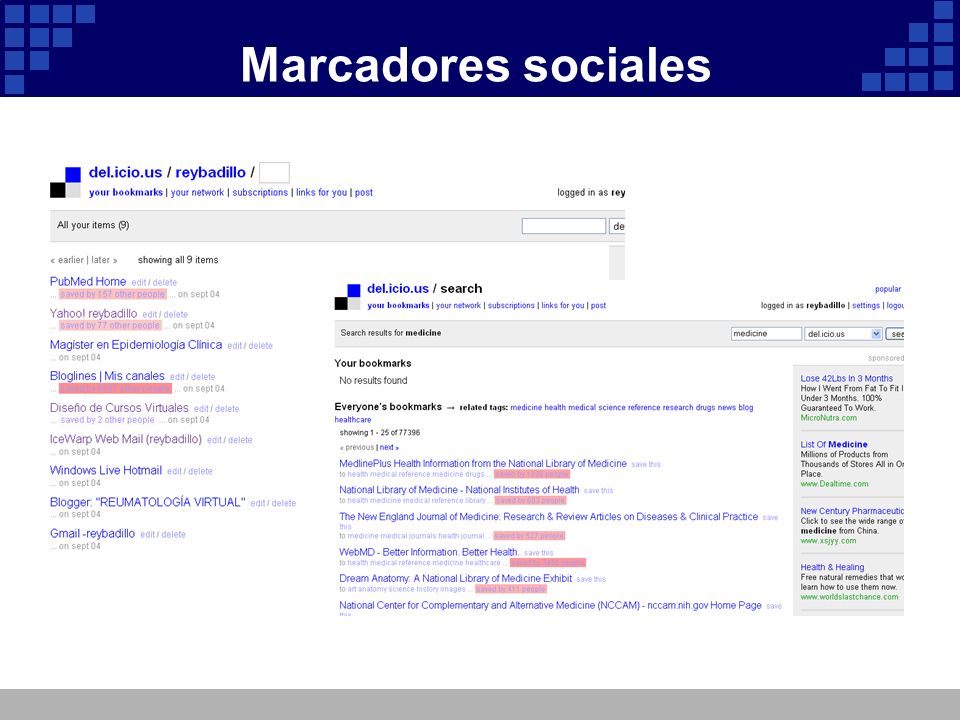Click edit next to Bloglines | Mis canales
The height and width of the screenshot is (720, 960).
pyautogui.click(x=177, y=377)
